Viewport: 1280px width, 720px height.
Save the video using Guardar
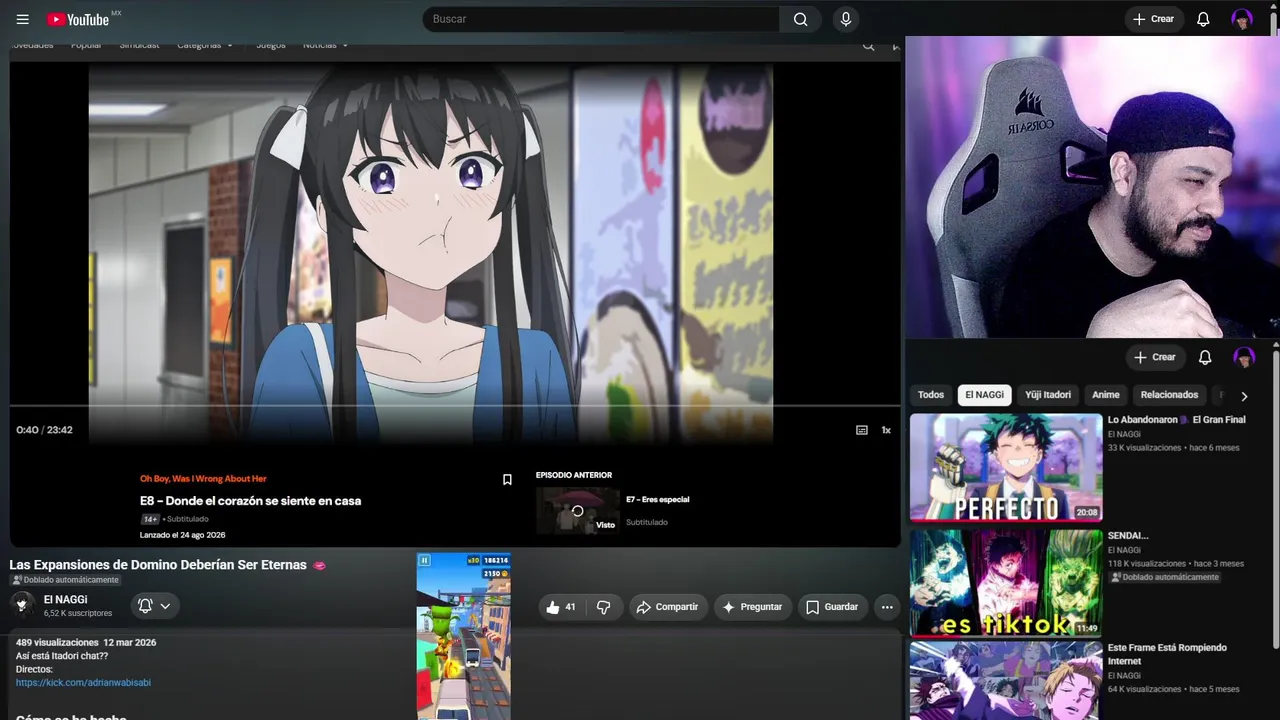point(832,607)
